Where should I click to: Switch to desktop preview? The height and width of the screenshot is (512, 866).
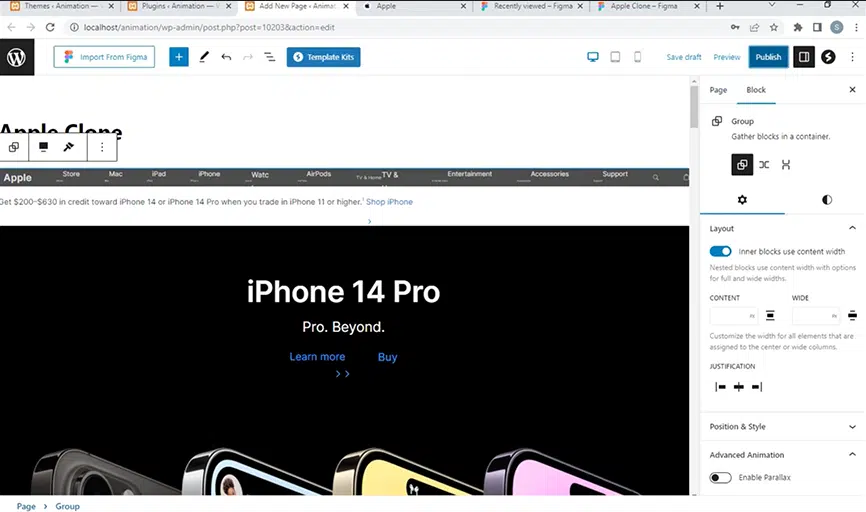pos(593,57)
